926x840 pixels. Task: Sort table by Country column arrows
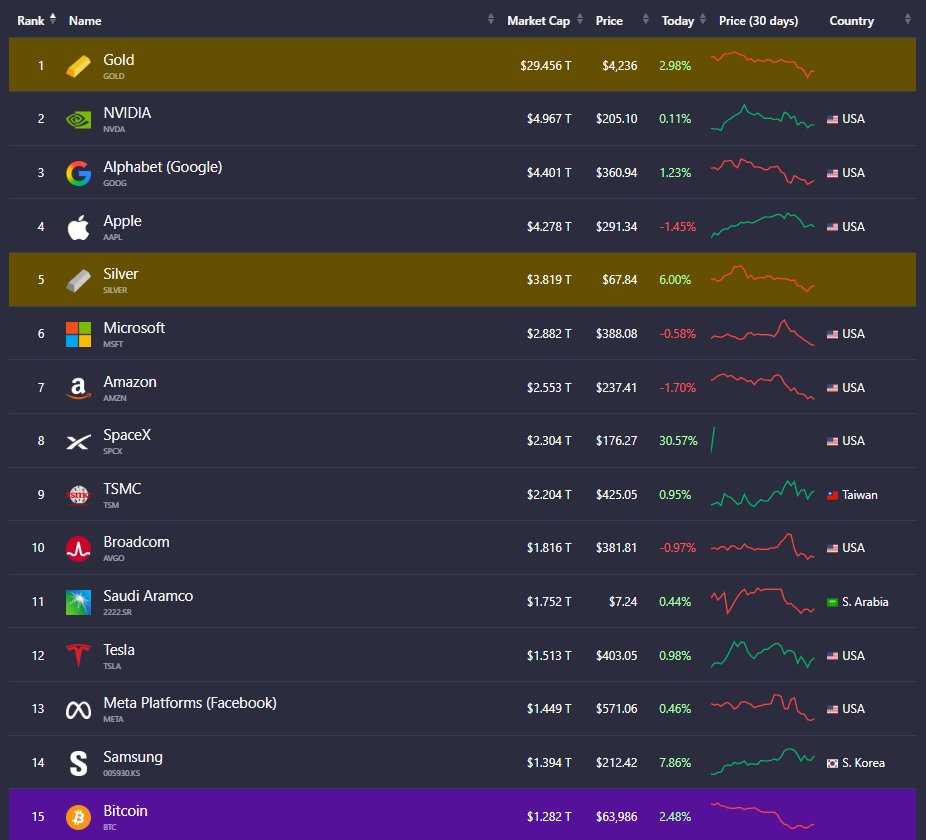[x=908, y=19]
